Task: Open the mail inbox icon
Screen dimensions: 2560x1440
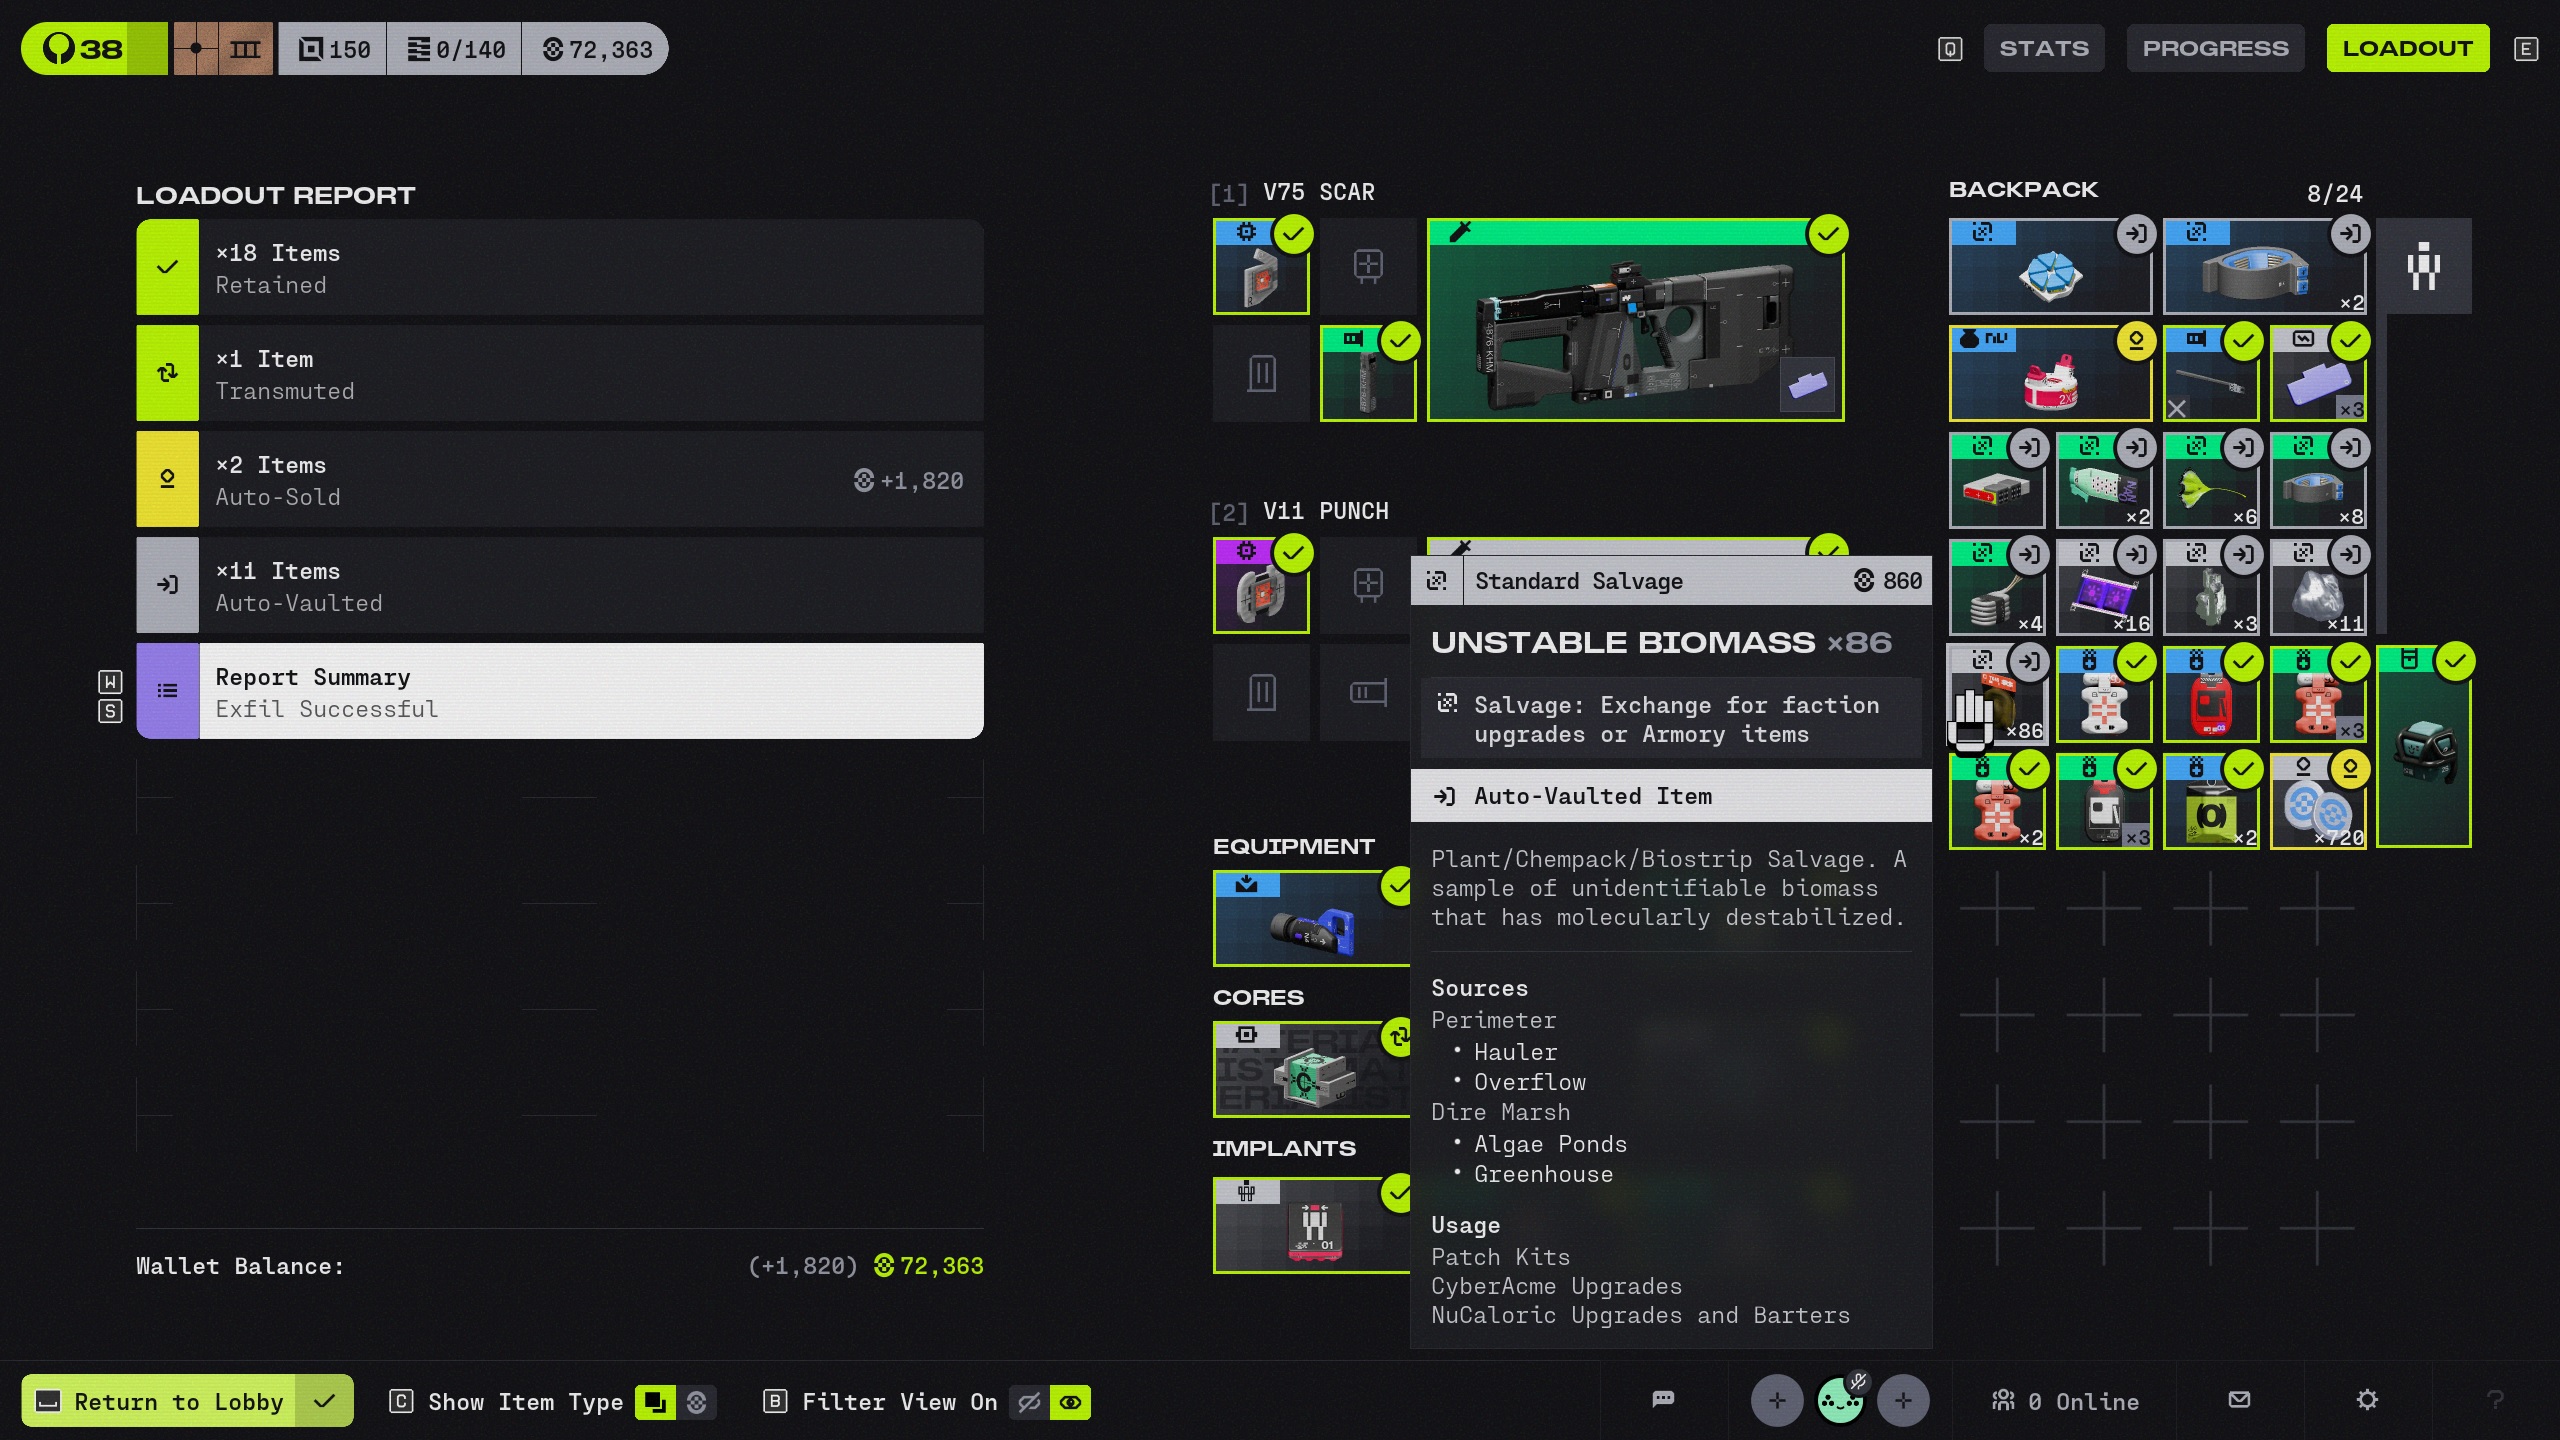Action: [x=2239, y=1400]
